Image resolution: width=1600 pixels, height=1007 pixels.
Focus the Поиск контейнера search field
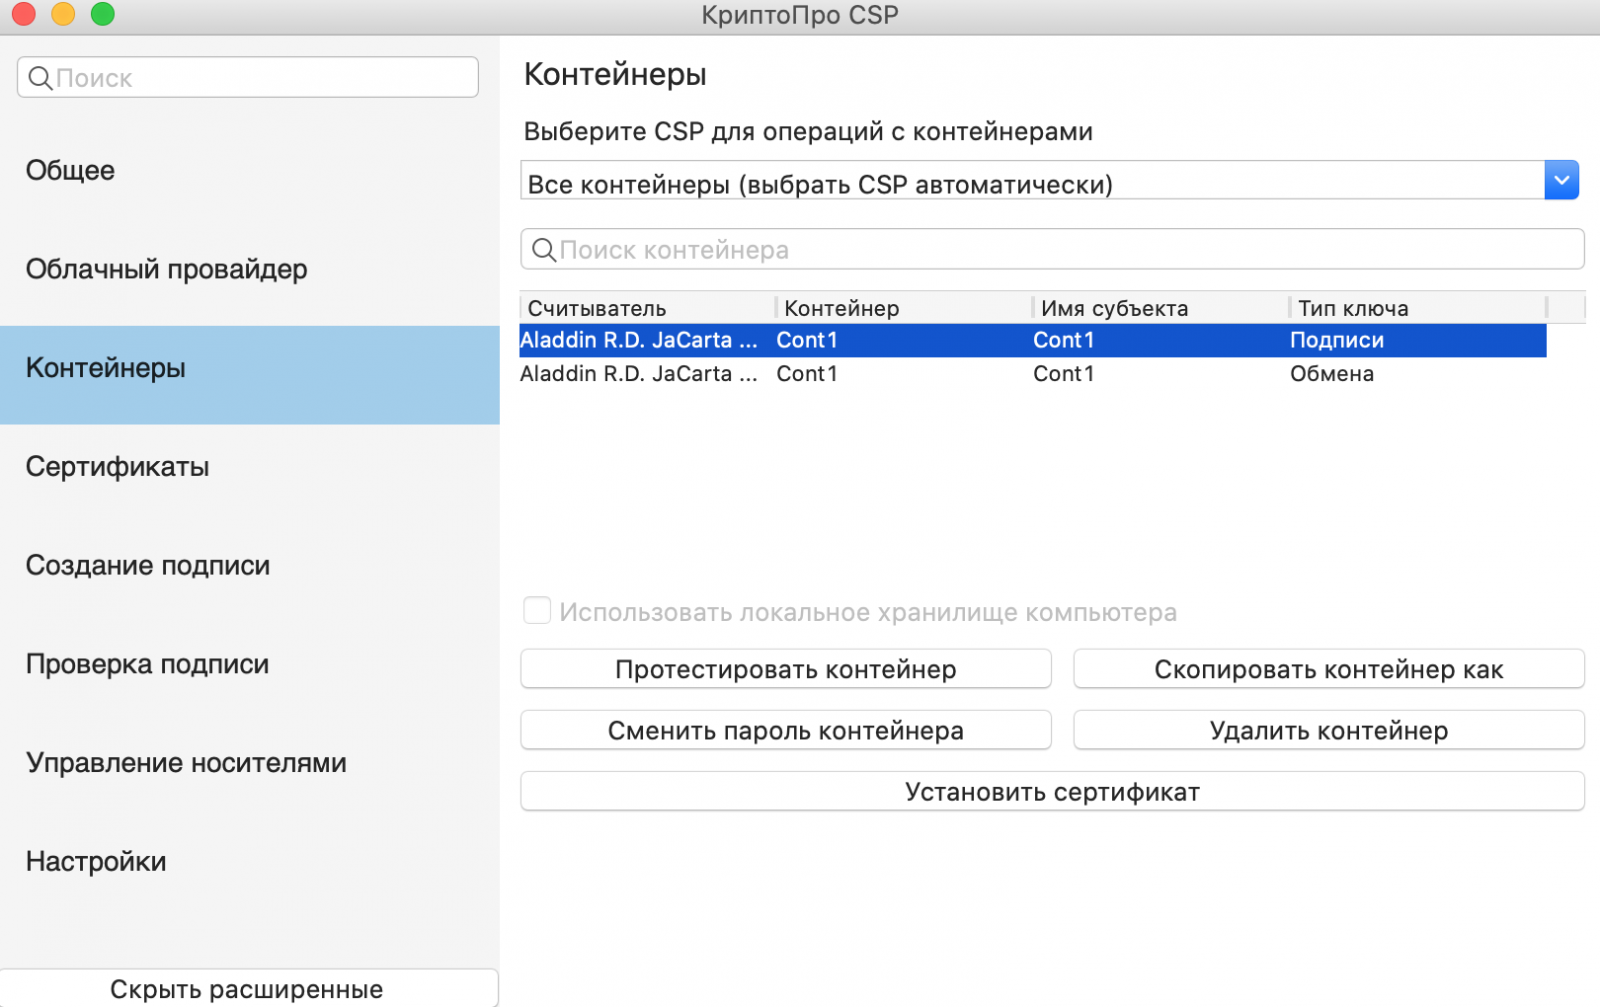1060,250
